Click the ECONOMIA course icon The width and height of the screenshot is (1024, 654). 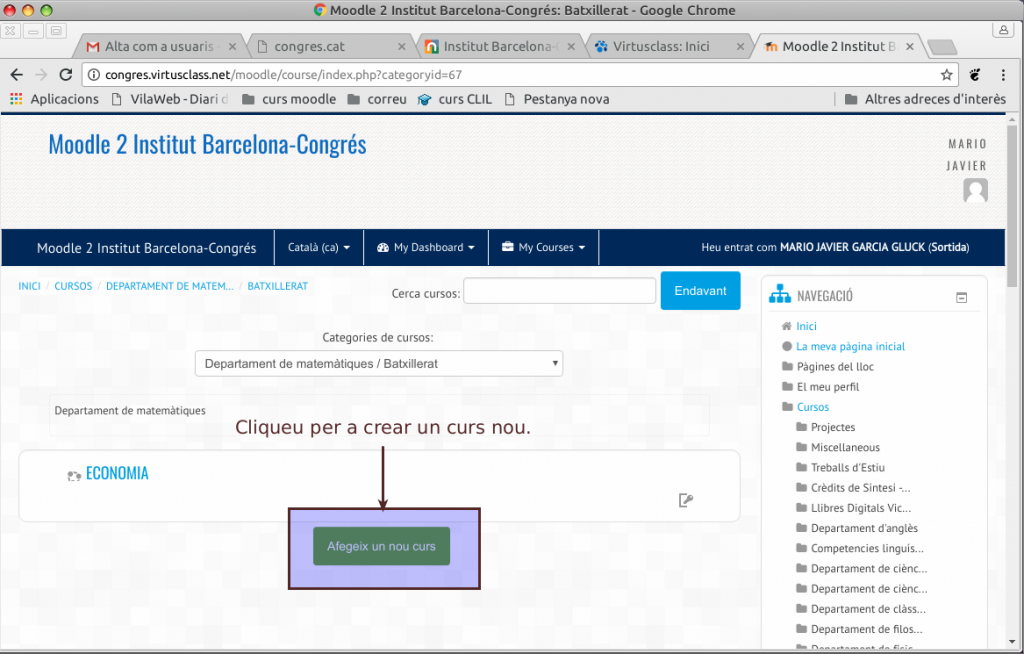(74, 476)
